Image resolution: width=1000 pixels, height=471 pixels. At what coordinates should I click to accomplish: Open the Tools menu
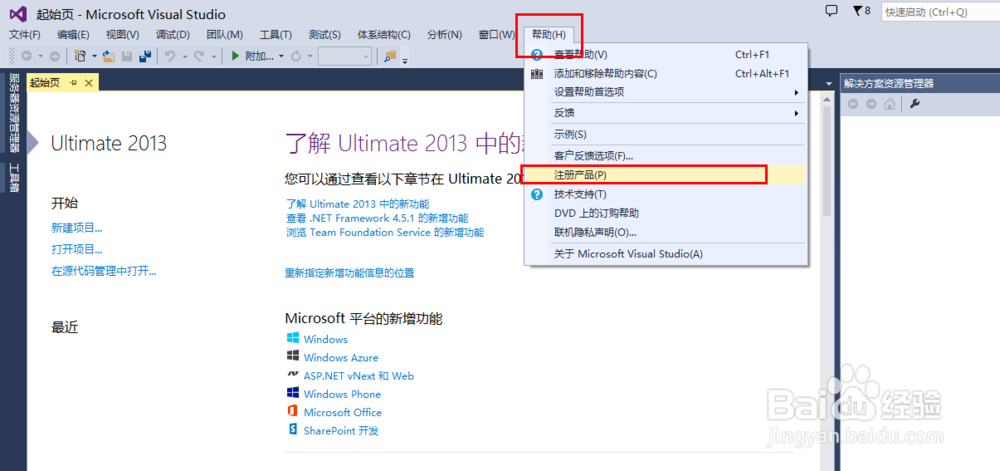pyautogui.click(x=276, y=34)
